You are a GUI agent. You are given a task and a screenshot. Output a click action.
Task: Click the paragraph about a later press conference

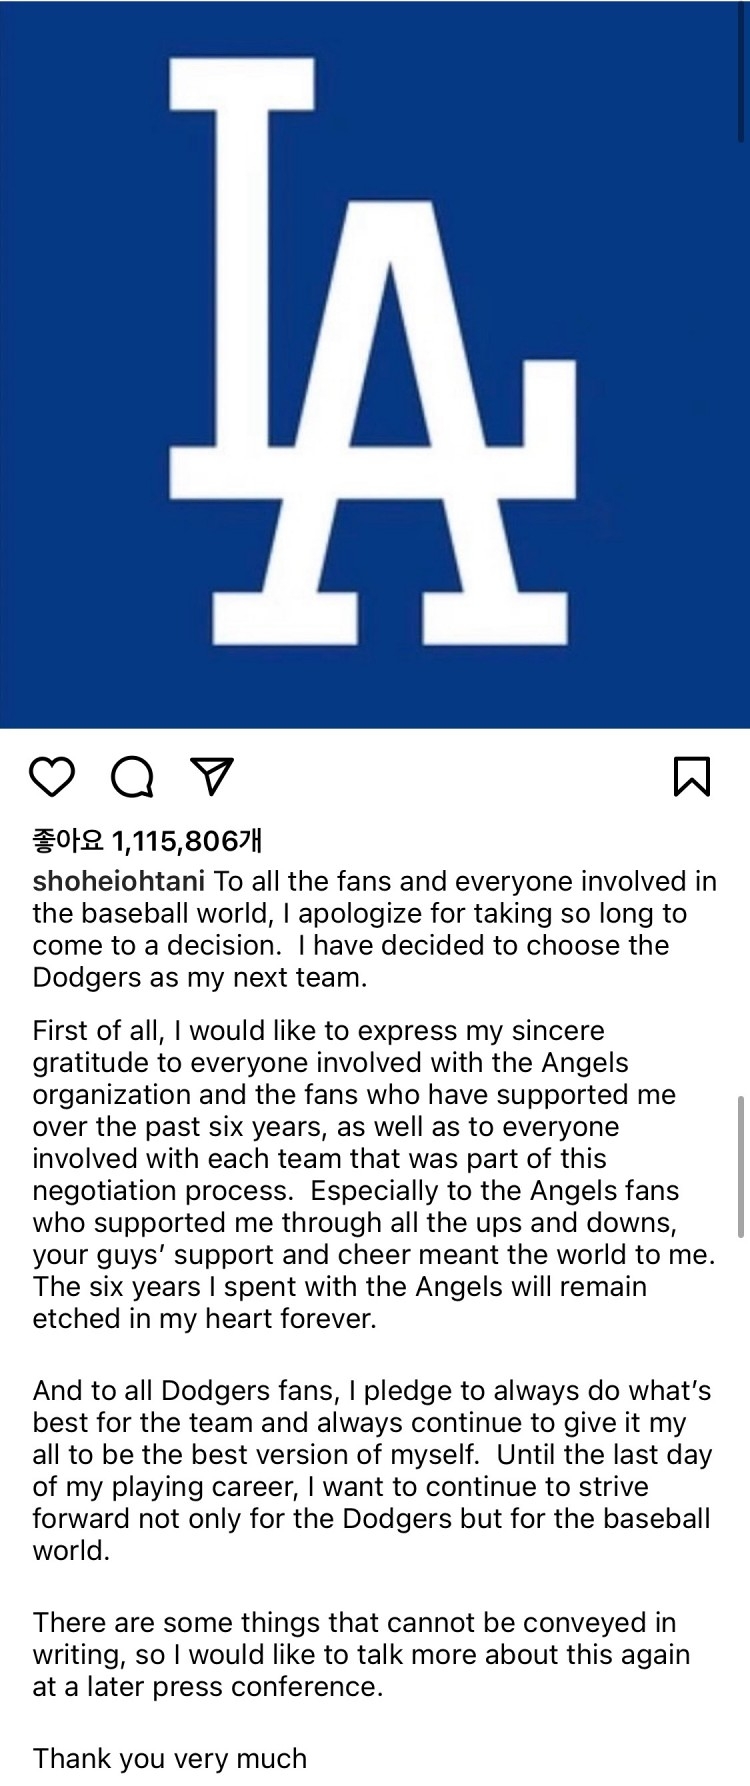pos(362,1654)
